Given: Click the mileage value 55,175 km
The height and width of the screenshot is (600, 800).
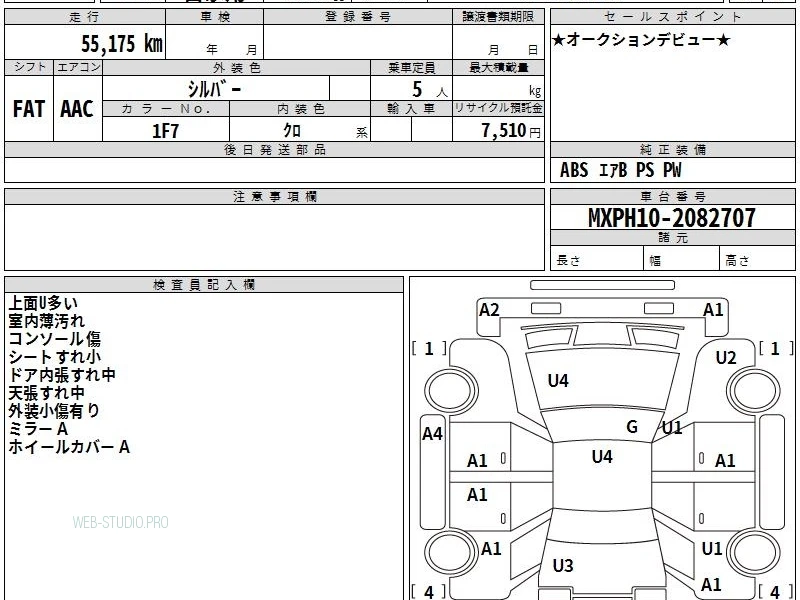Looking at the screenshot, I should pos(122,43).
